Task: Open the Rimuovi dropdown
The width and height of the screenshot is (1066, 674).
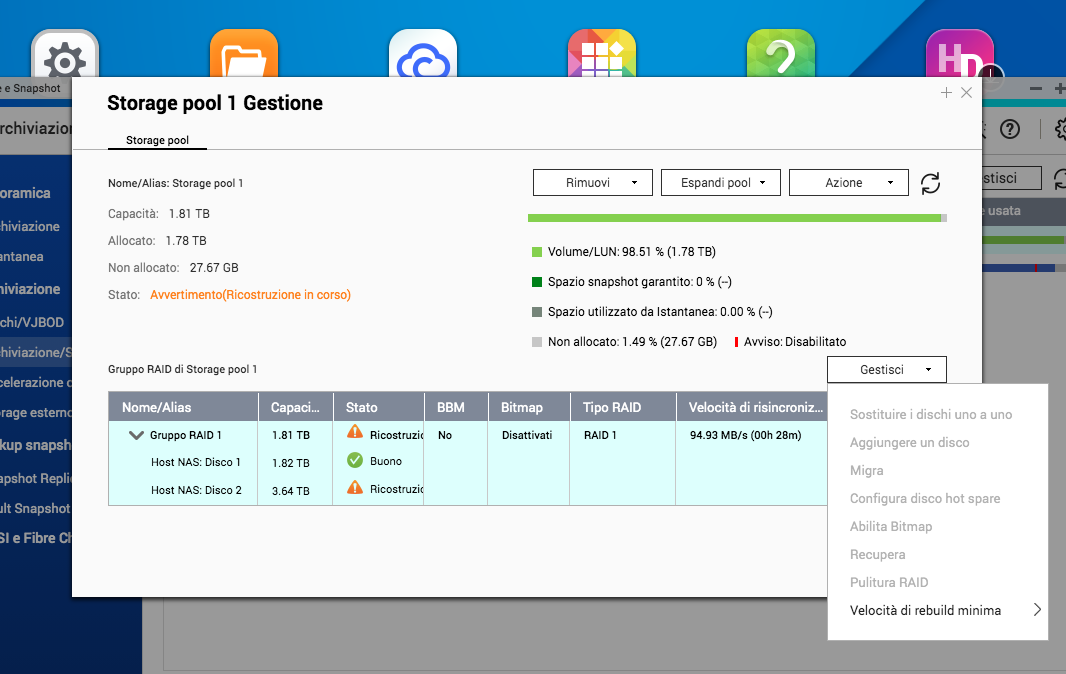Action: [592, 183]
